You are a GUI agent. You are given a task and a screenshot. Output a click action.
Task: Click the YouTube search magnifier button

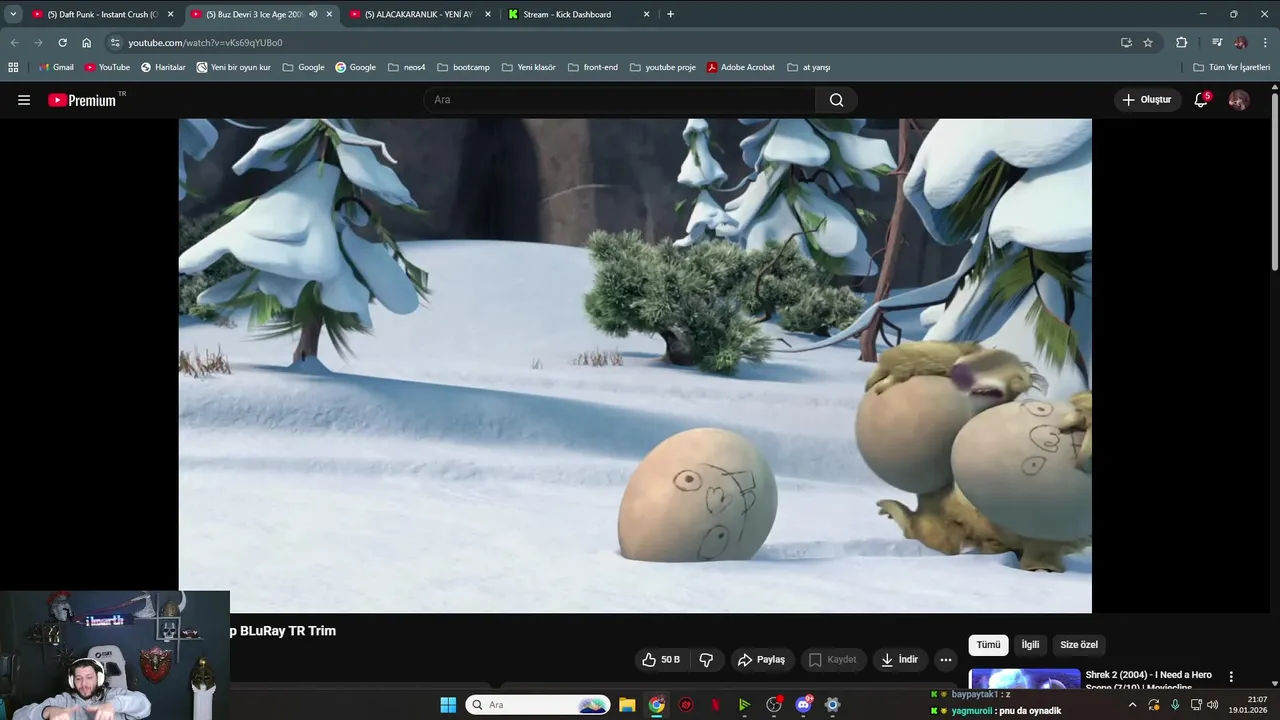pos(836,100)
